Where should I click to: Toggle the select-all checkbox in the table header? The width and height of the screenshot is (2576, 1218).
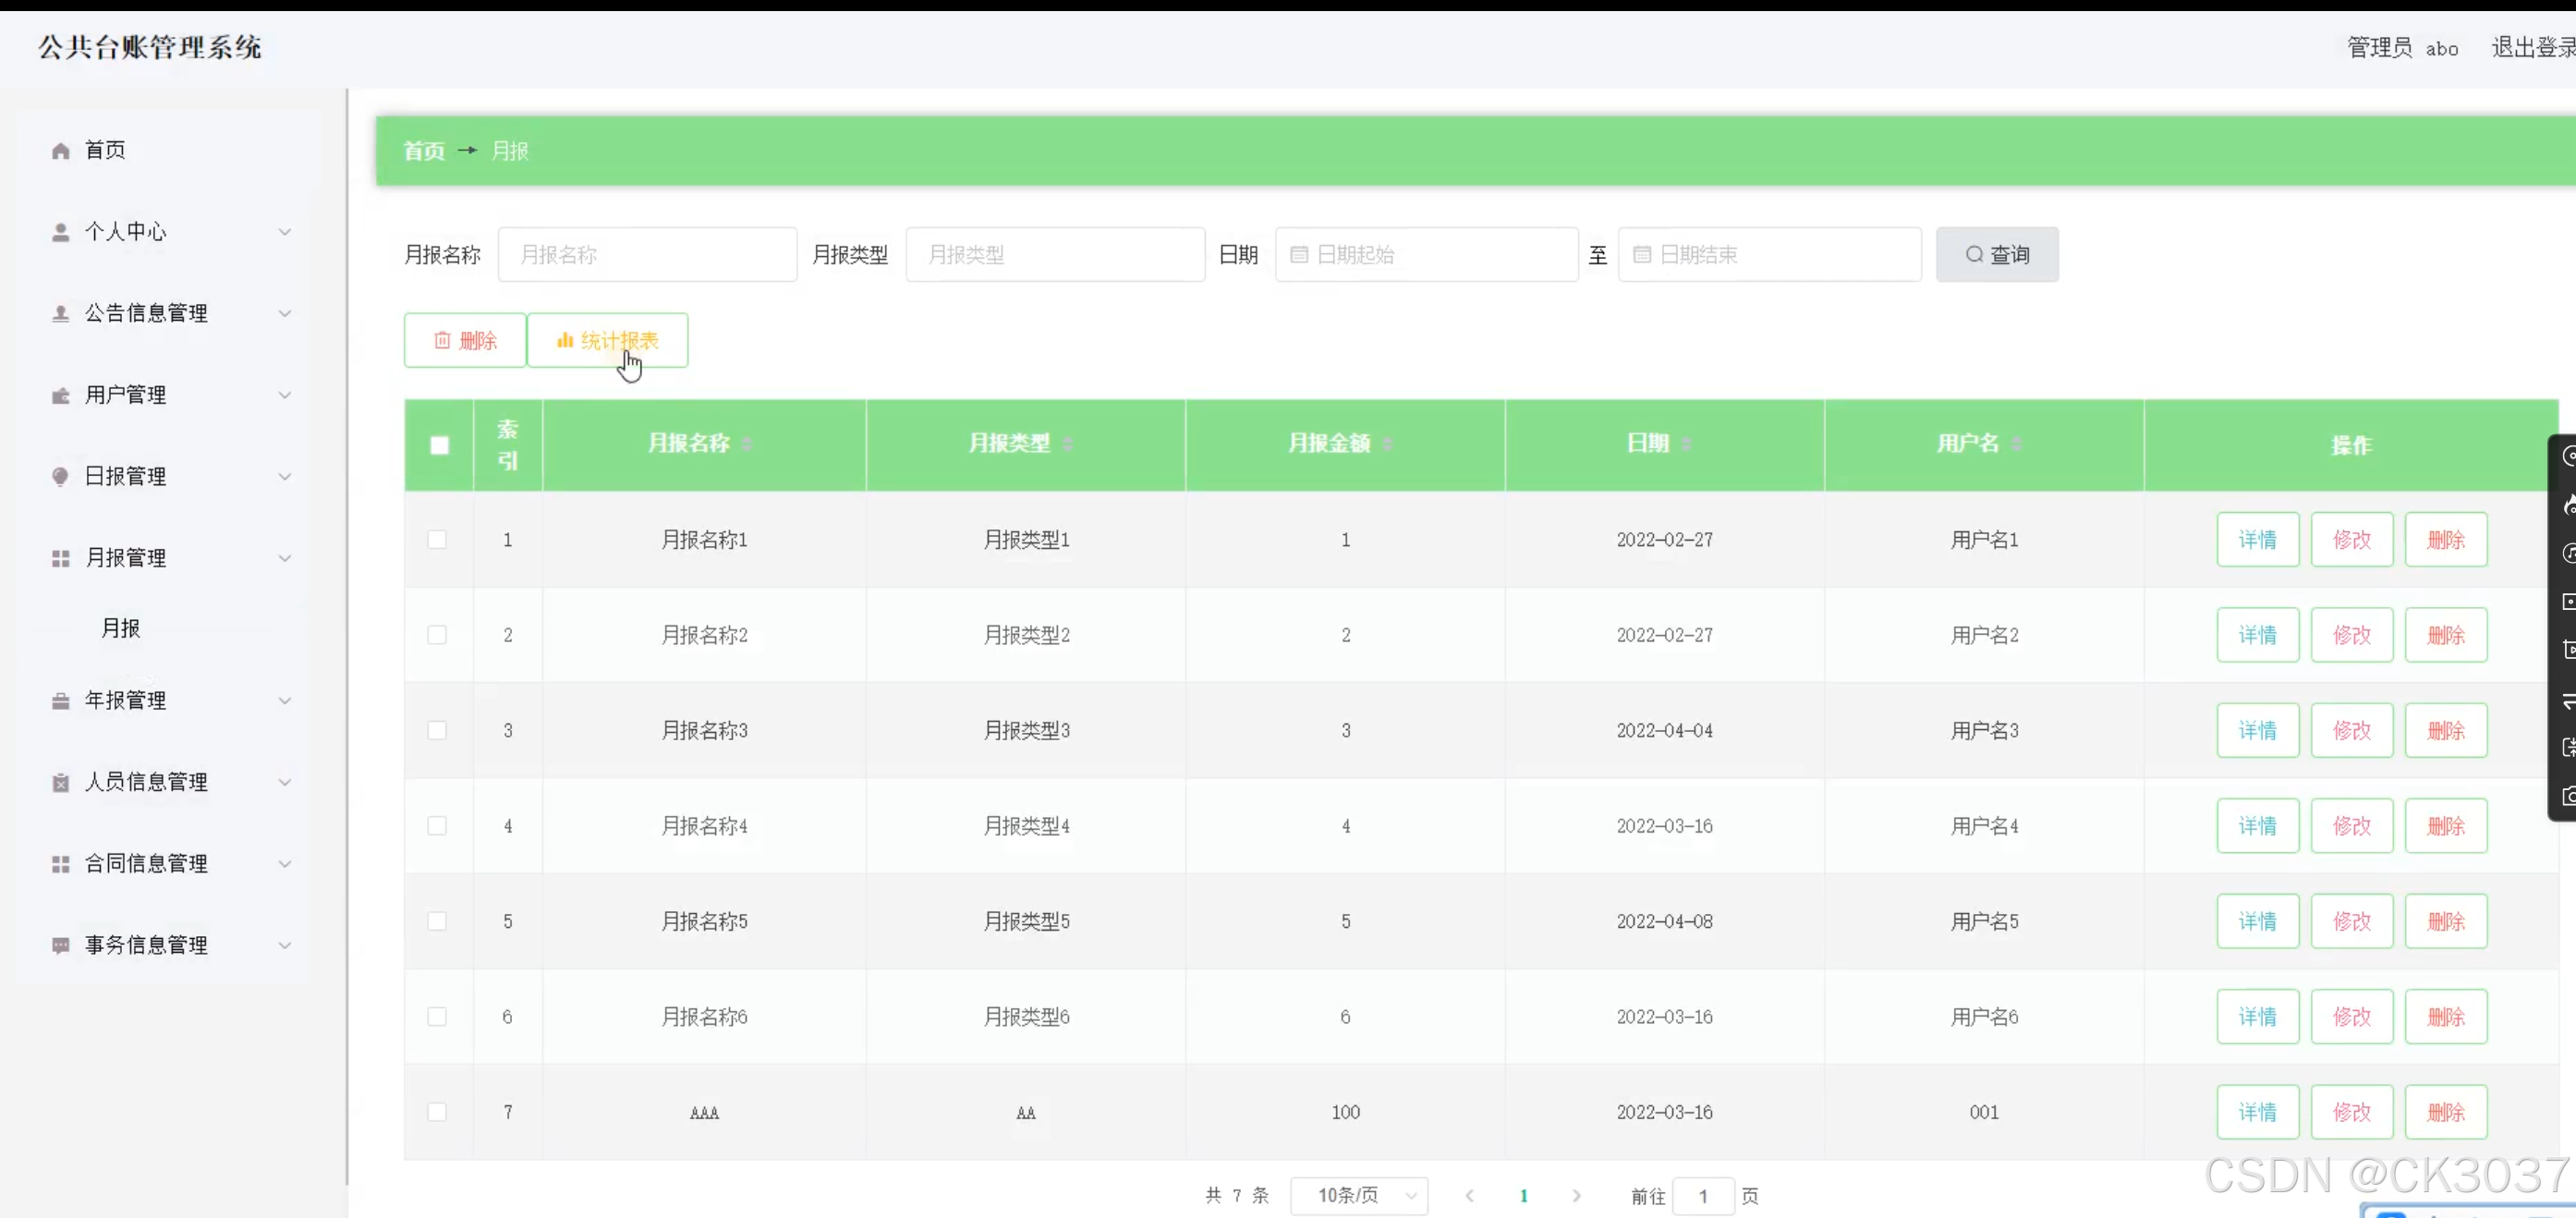[439, 446]
